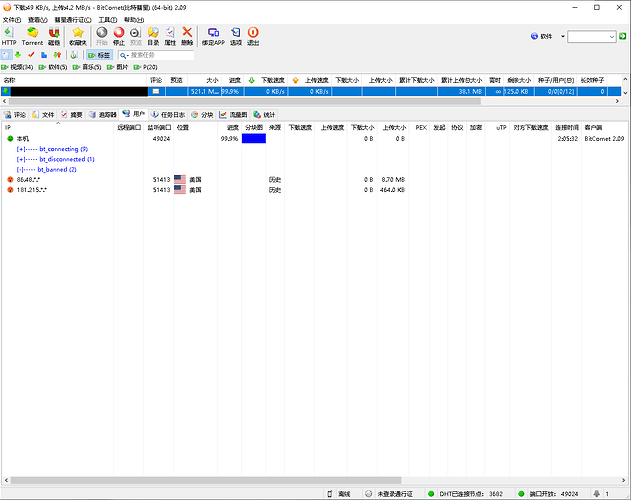The image size is (631, 500).
Task: Click the exit (退出) power icon
Action: click(x=253, y=36)
